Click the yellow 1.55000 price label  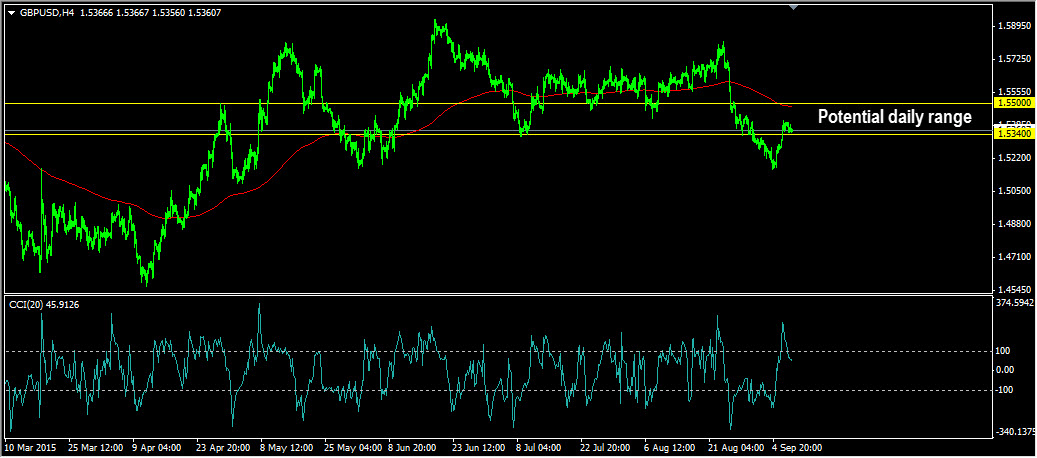tap(1014, 104)
